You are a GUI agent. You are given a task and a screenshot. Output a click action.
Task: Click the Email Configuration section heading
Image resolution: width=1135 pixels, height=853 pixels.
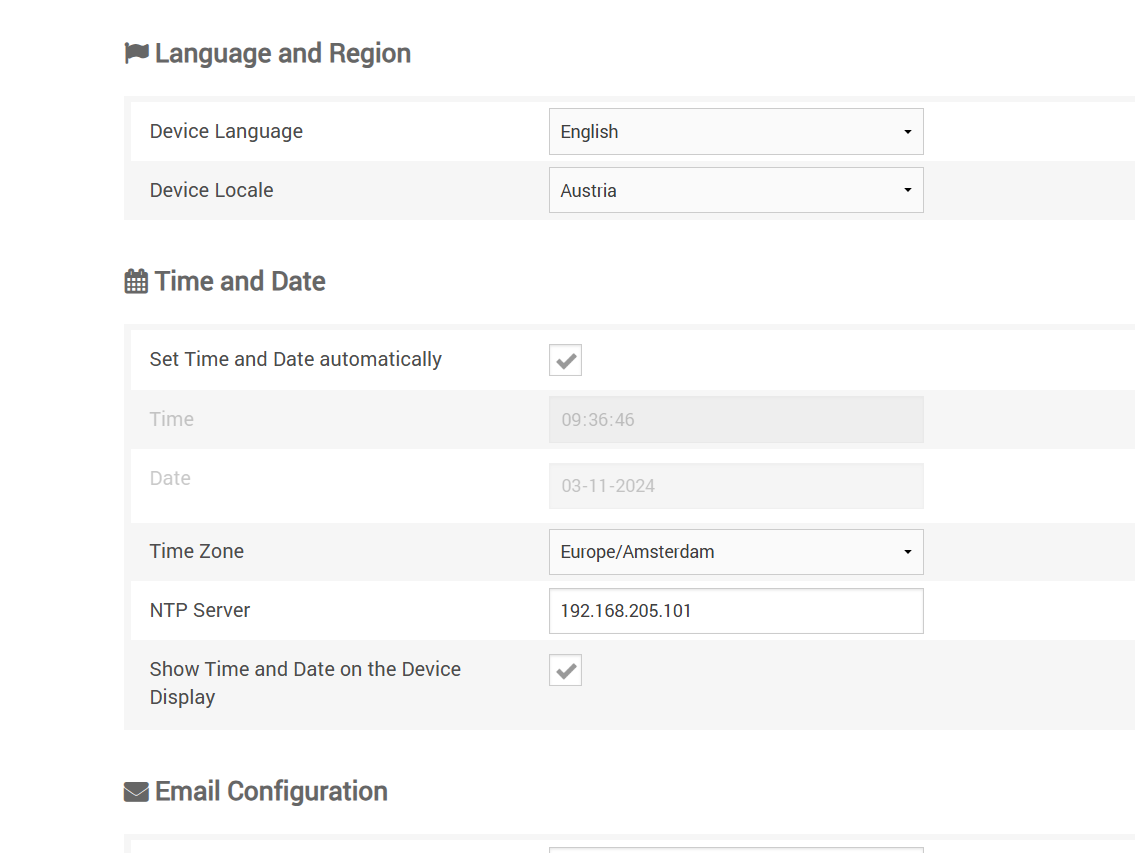pos(271,792)
